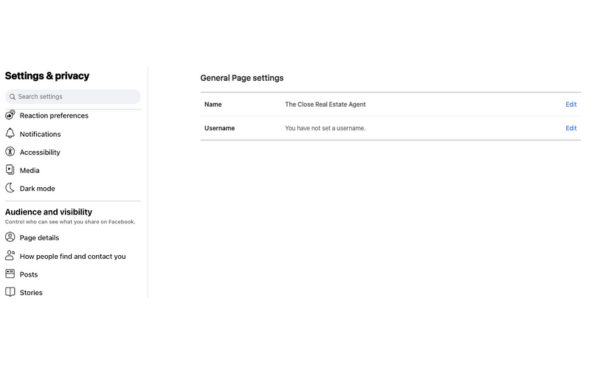
Task: Open Posts settings
Action: (x=29, y=274)
